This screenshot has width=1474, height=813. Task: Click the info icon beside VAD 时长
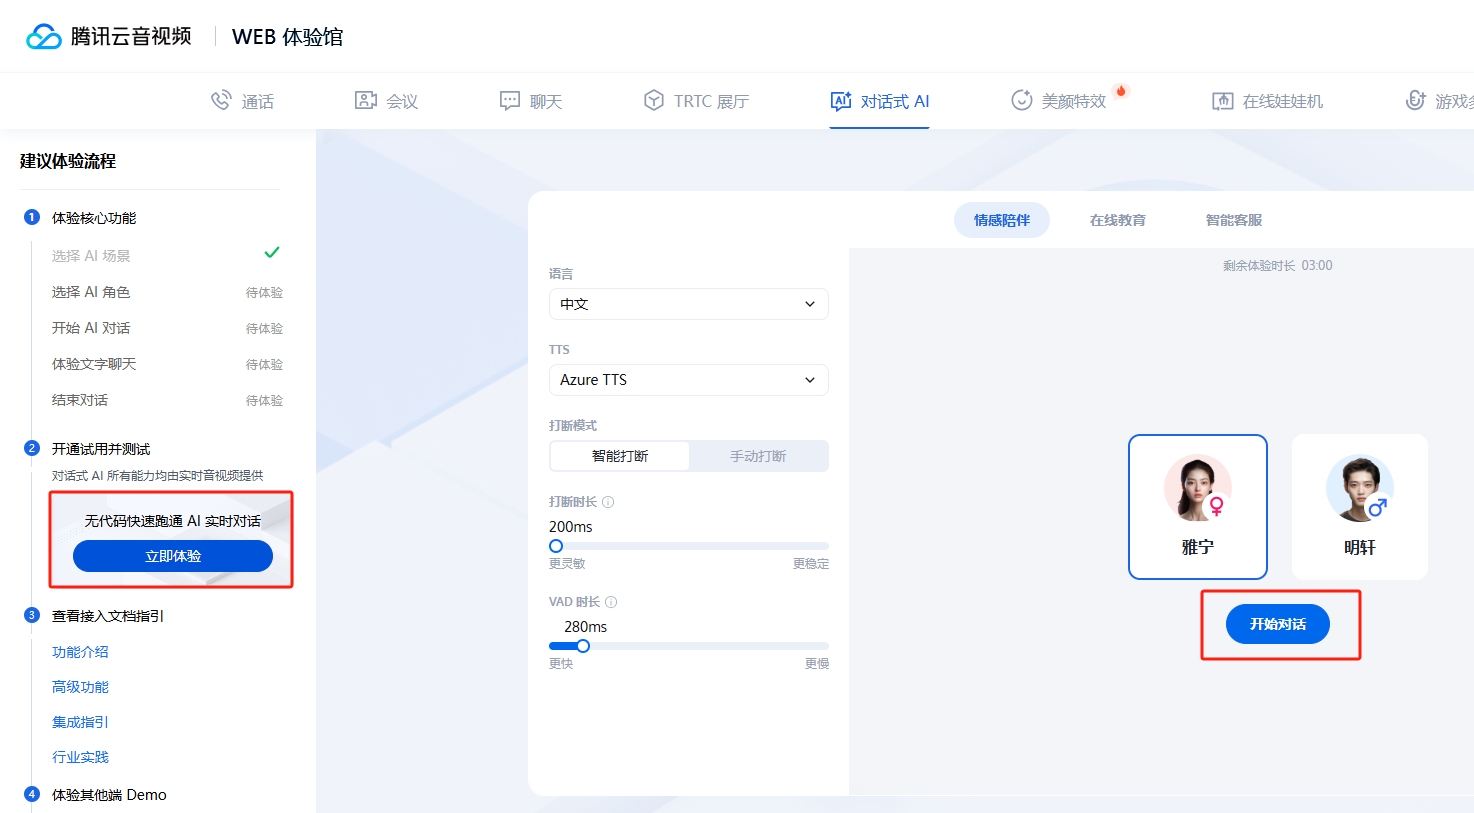[x=611, y=602]
